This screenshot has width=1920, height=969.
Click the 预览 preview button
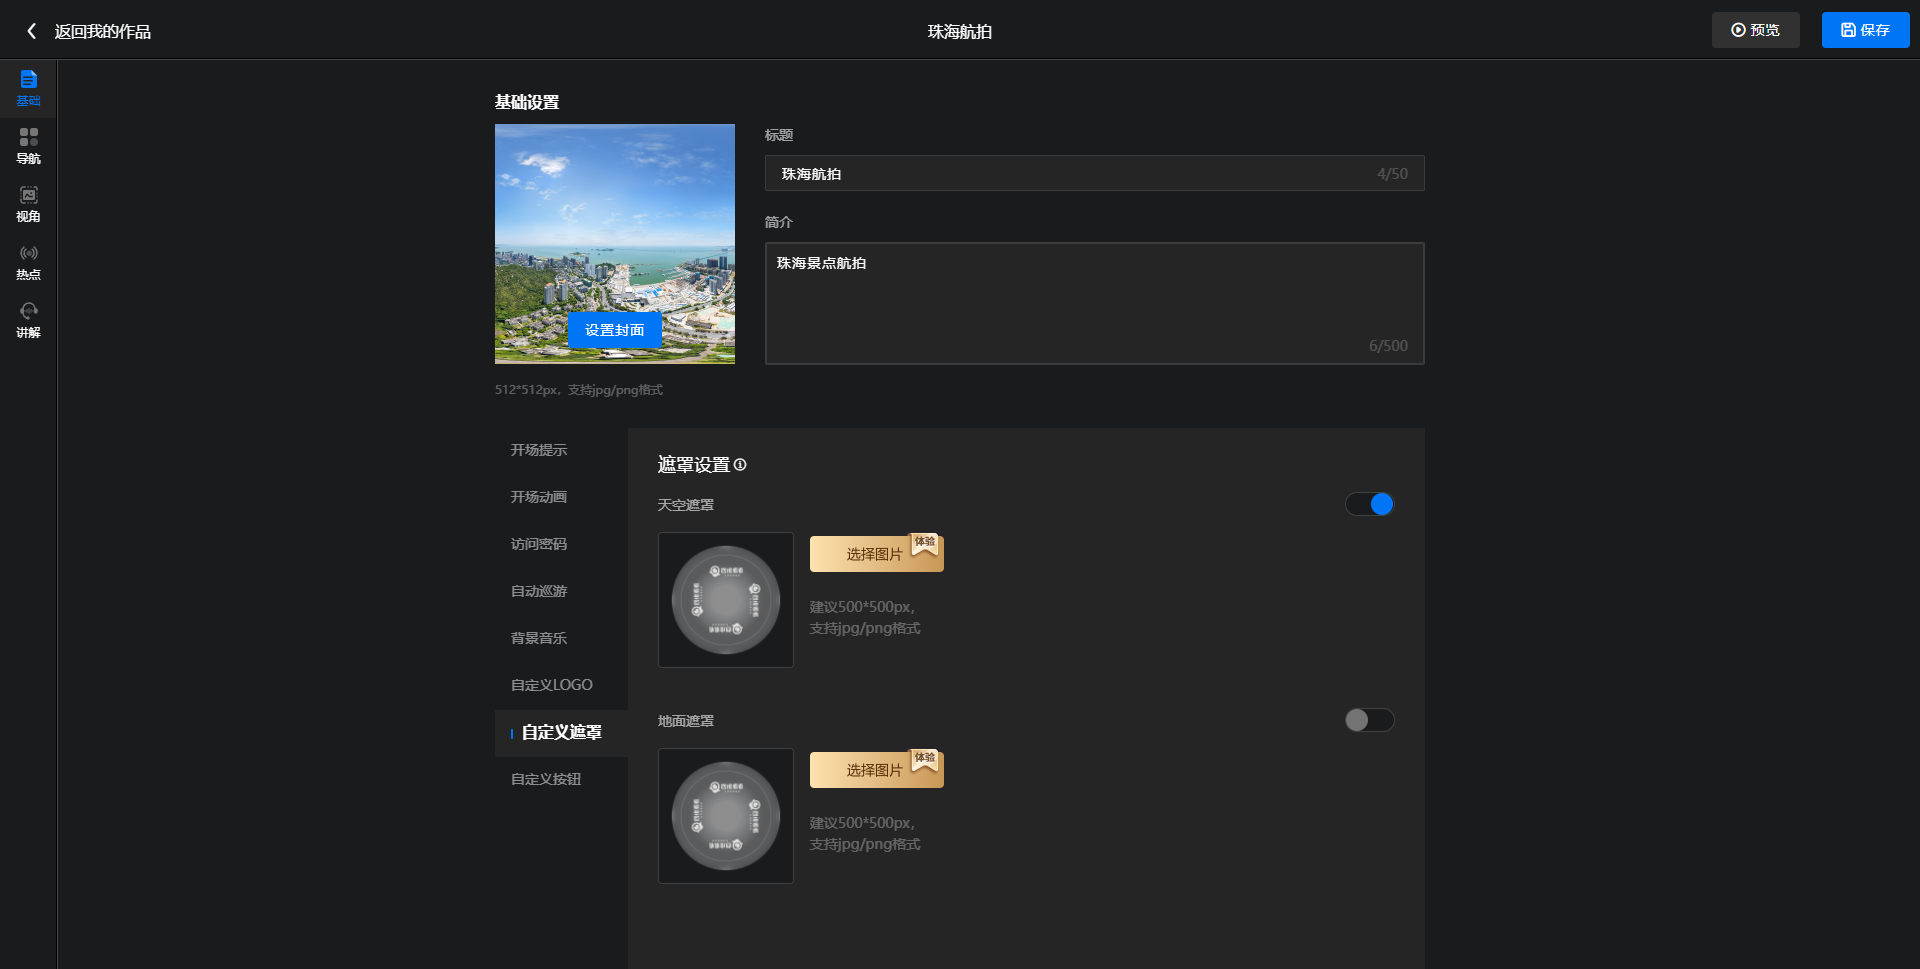1755,30
